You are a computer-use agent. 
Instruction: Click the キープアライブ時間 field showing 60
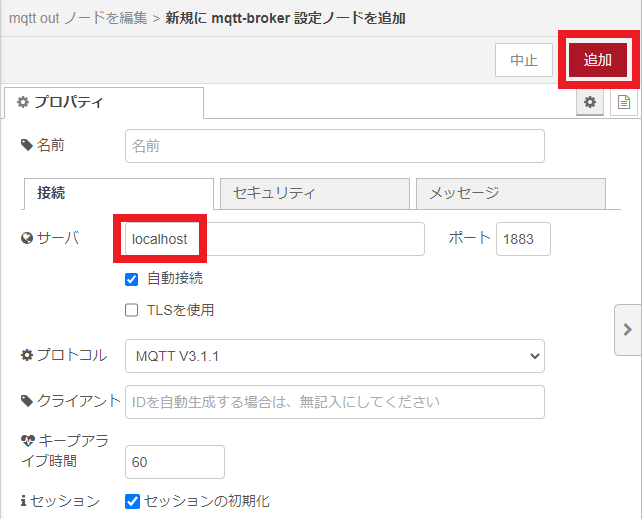click(175, 462)
